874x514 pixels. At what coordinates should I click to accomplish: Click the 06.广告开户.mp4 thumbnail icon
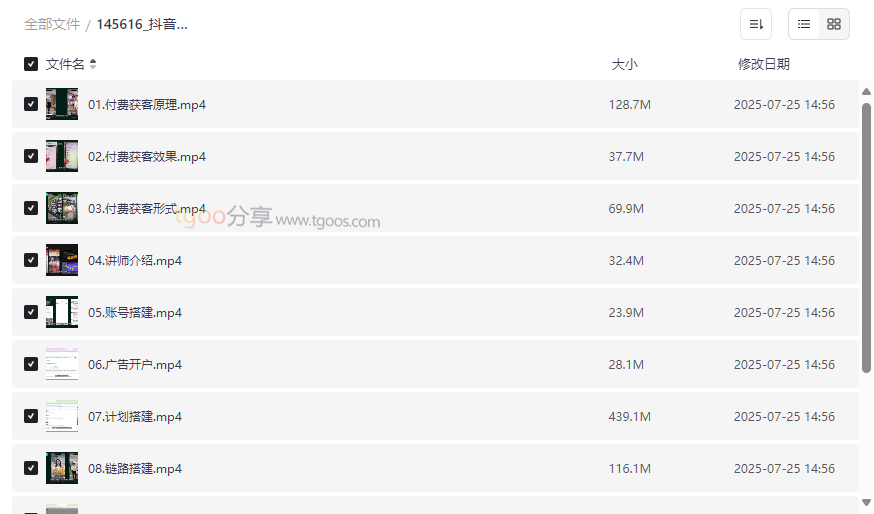62,365
